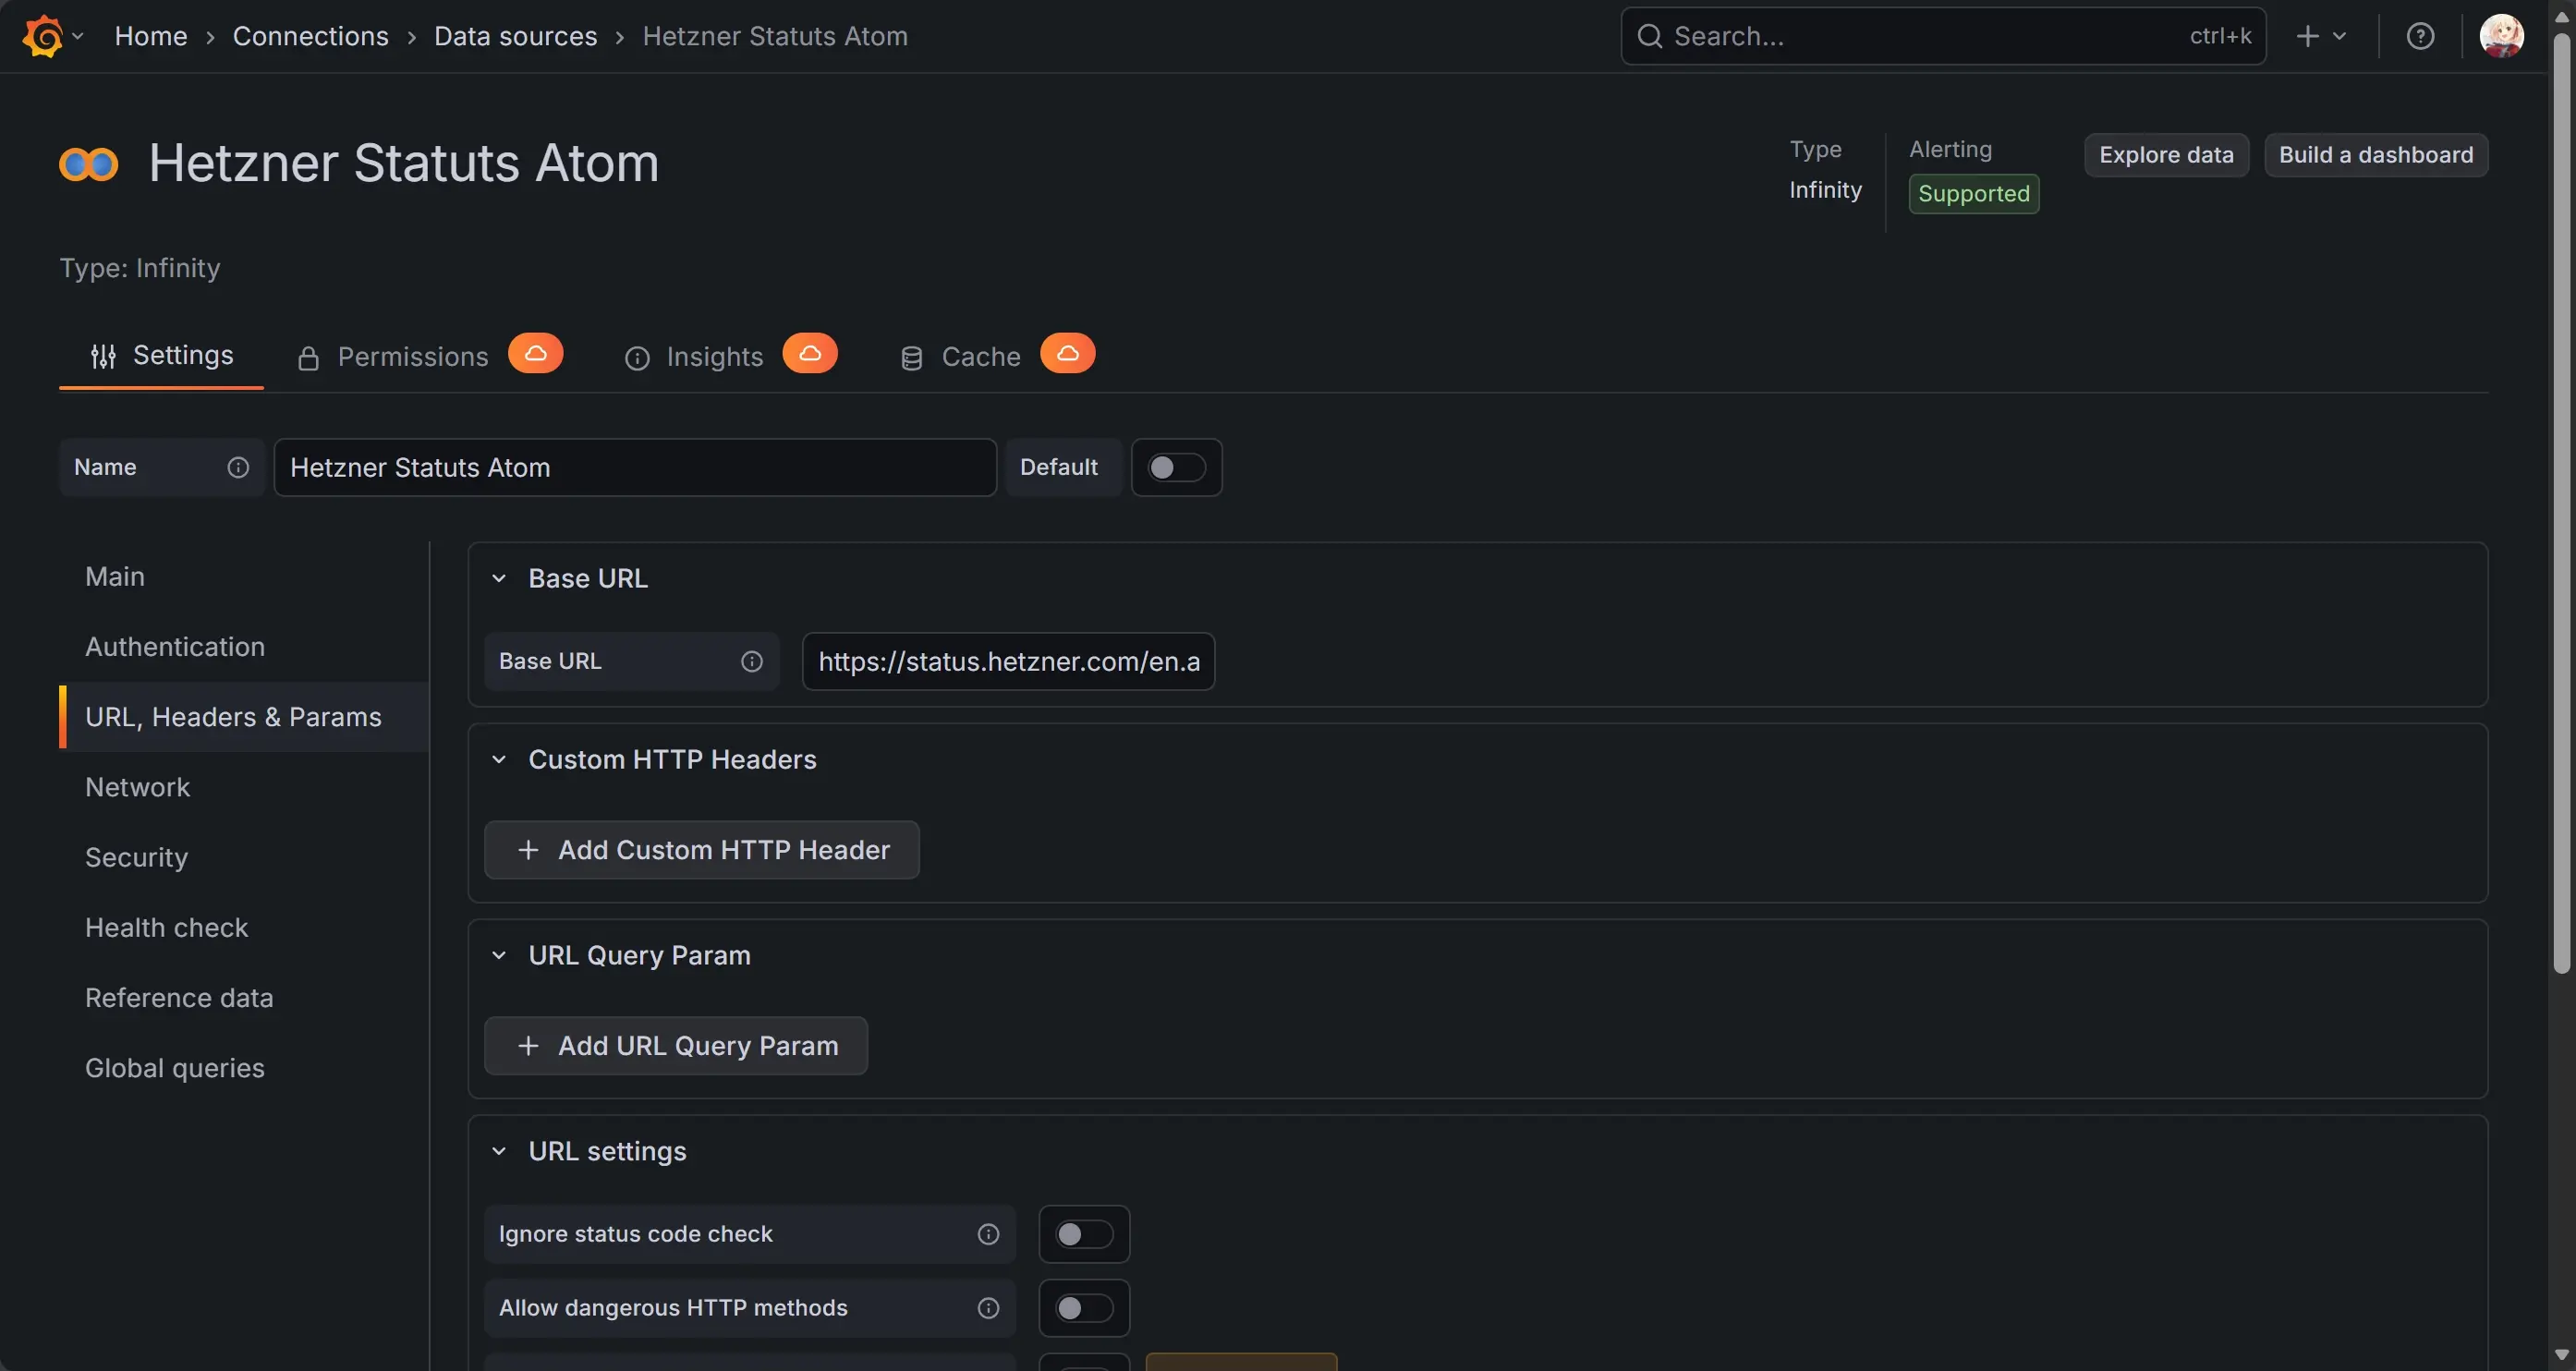This screenshot has height=1371, width=2576.
Task: Click the cloud badge next to Permissions
Action: 535,353
